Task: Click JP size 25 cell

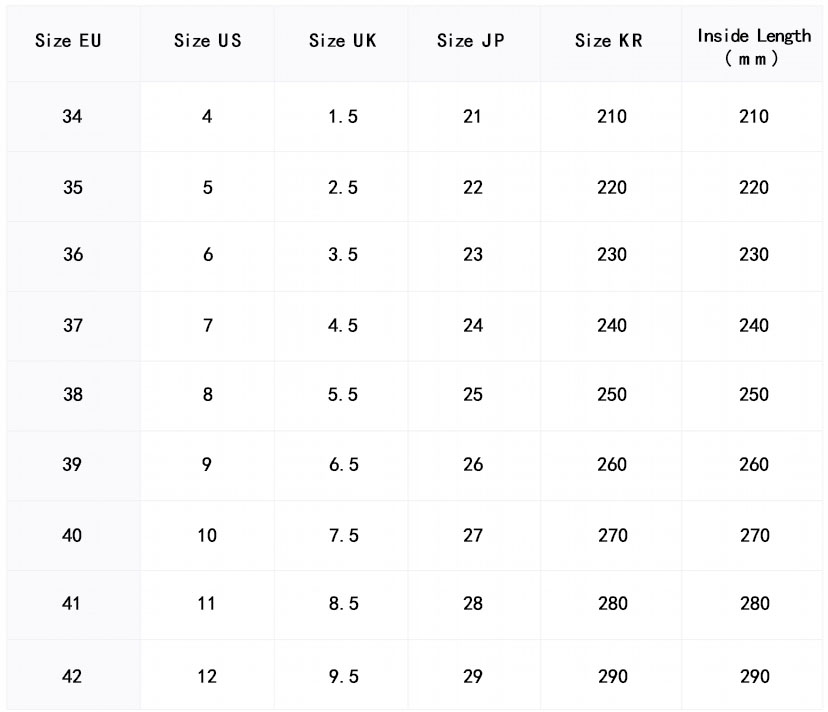Action: tap(472, 394)
